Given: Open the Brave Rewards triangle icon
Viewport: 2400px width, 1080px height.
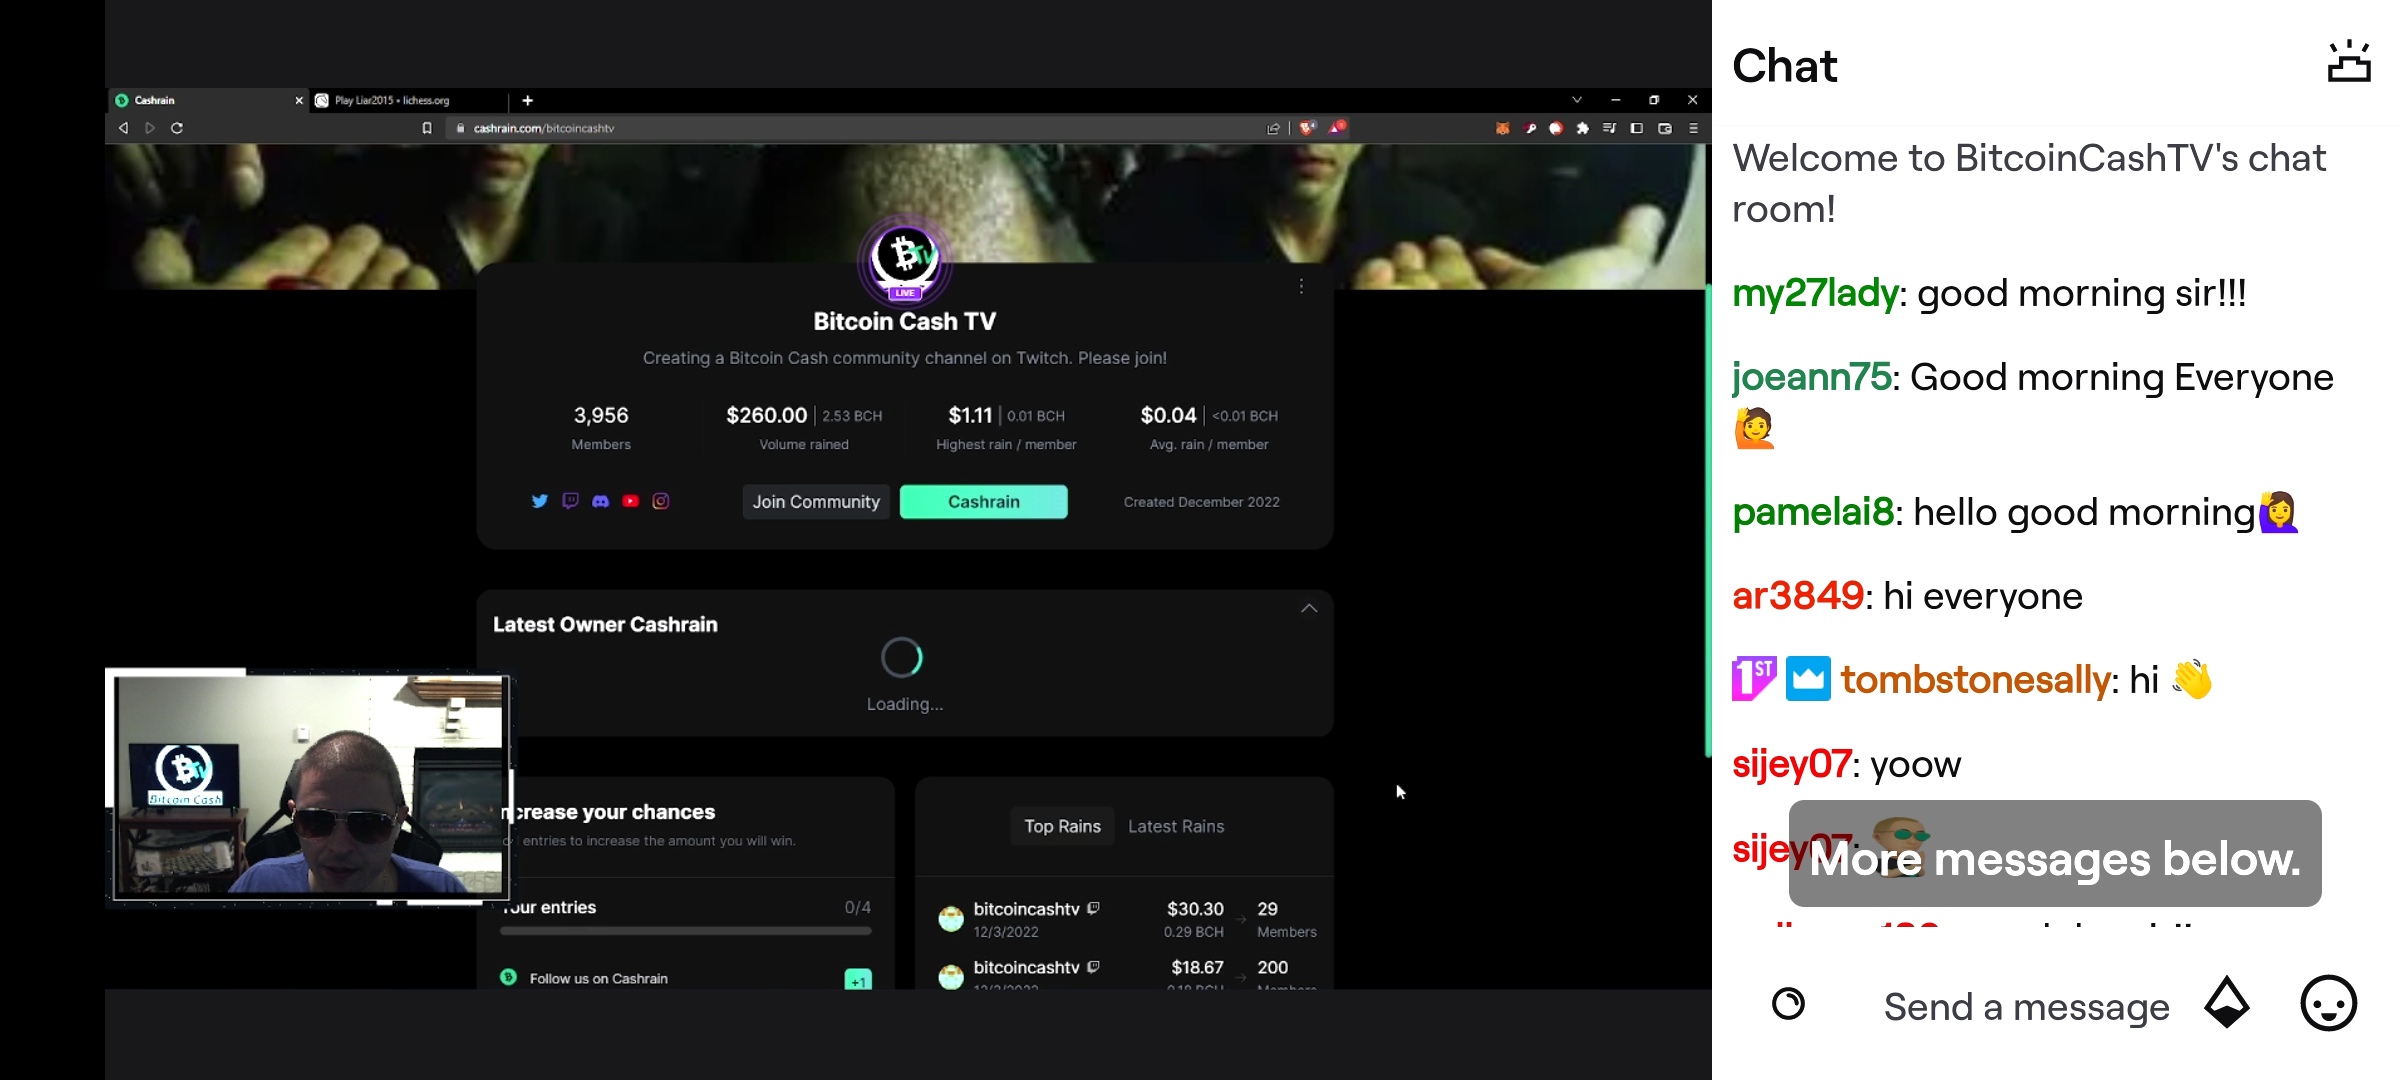Looking at the screenshot, I should click(x=1337, y=127).
